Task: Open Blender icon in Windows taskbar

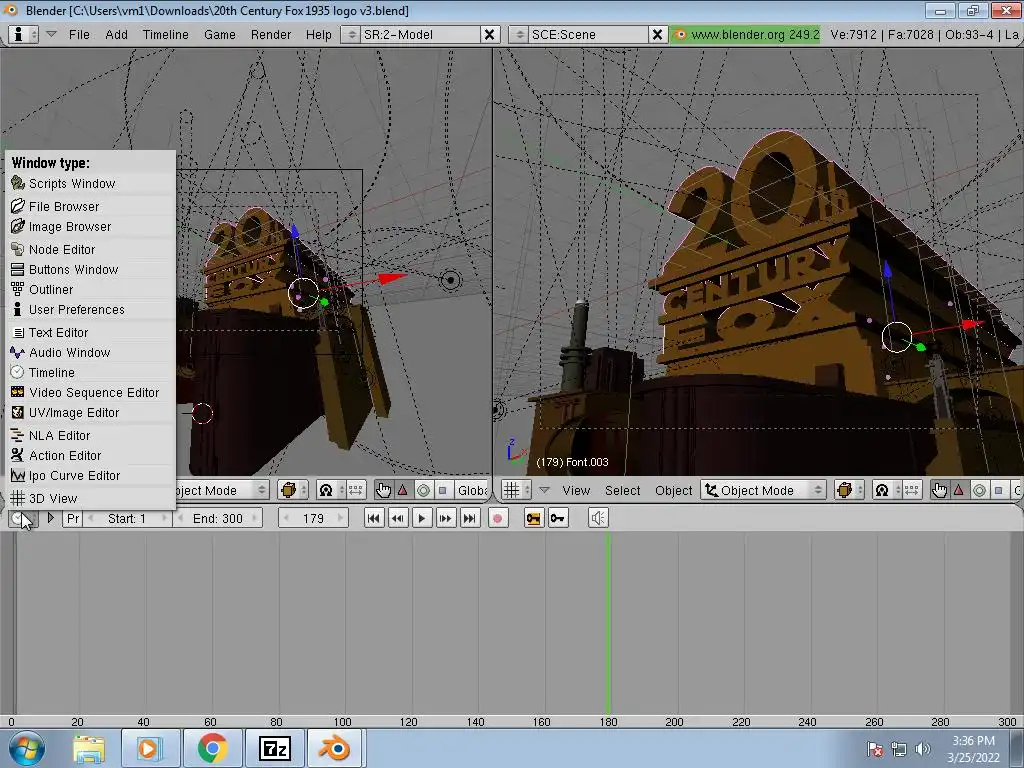Action: click(x=334, y=748)
